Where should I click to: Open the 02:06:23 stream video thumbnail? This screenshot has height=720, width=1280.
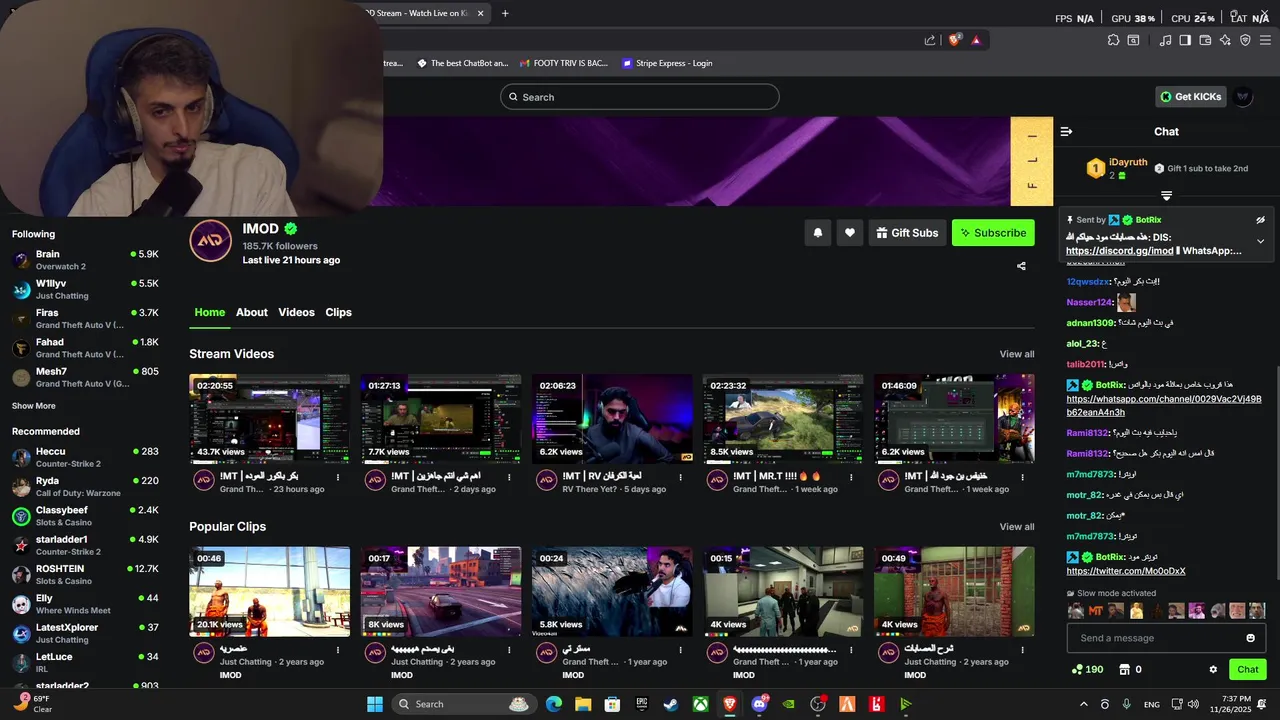(x=612, y=419)
